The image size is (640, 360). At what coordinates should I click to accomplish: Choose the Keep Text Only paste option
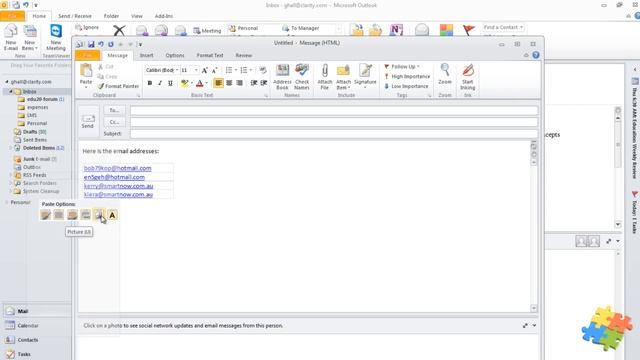pos(112,215)
